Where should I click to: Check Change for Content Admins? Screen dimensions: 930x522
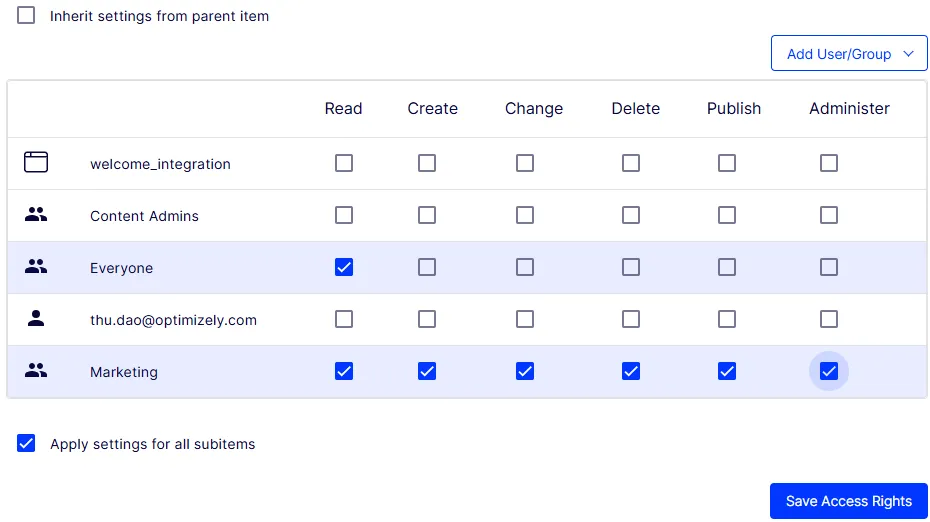[525, 215]
